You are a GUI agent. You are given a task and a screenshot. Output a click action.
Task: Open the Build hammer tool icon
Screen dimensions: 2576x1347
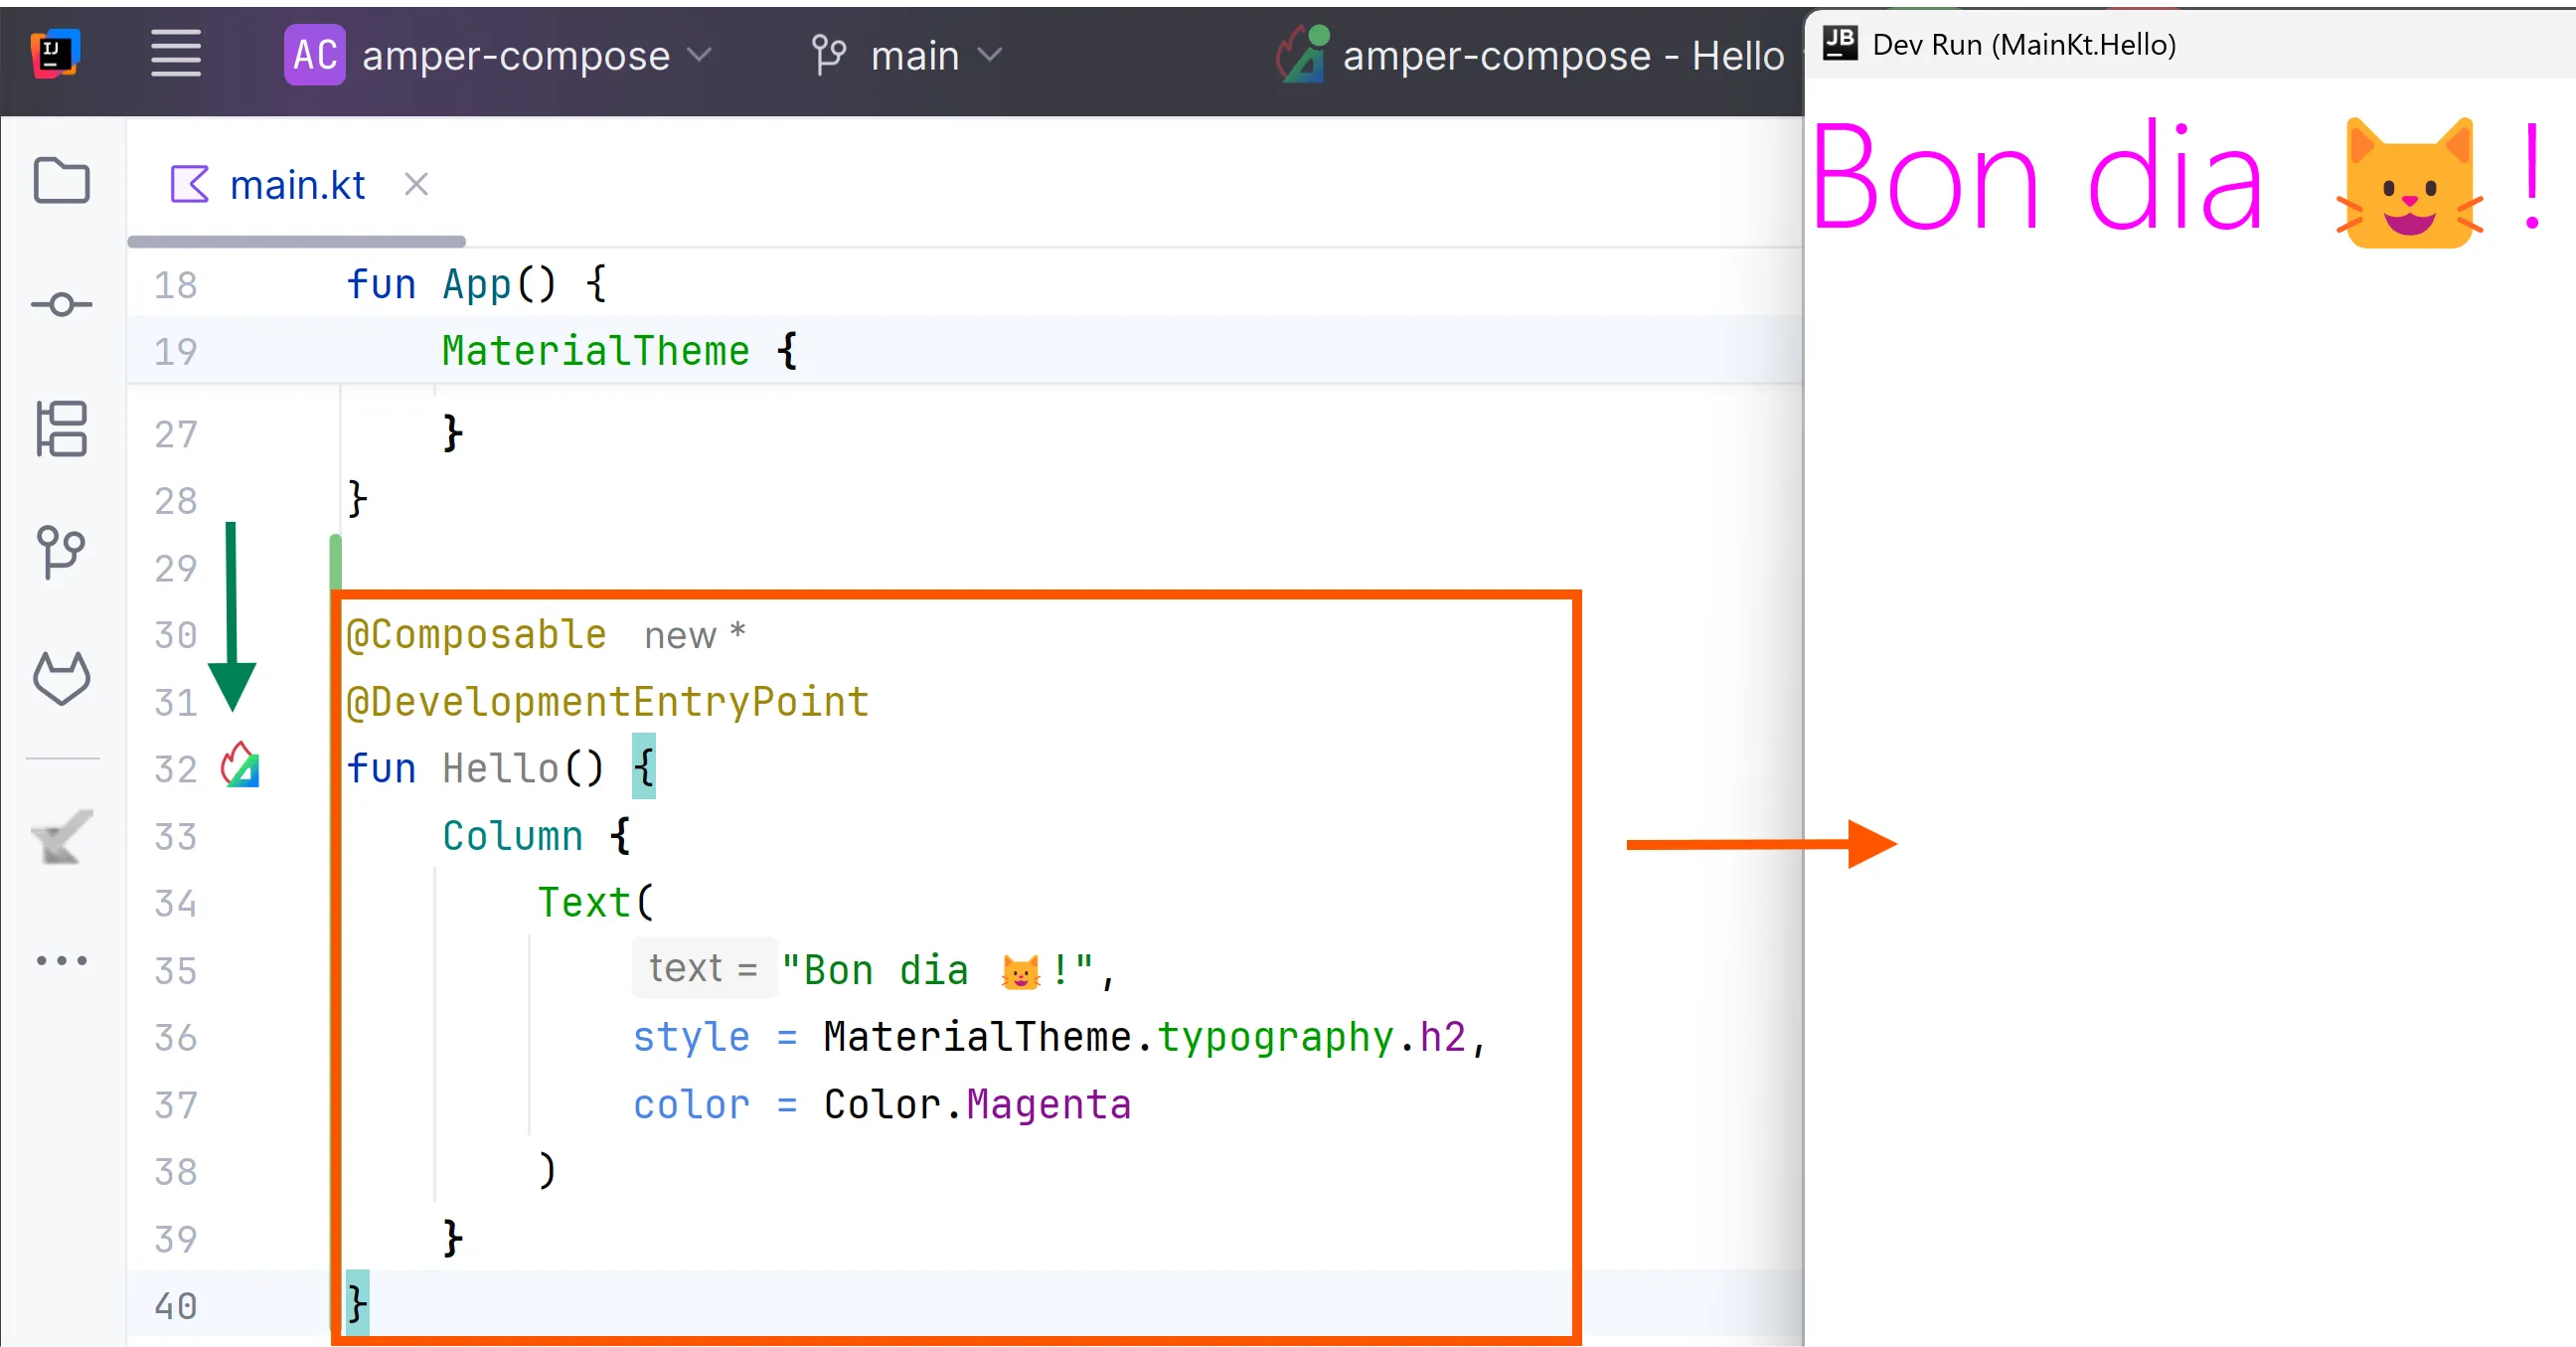[x=61, y=837]
